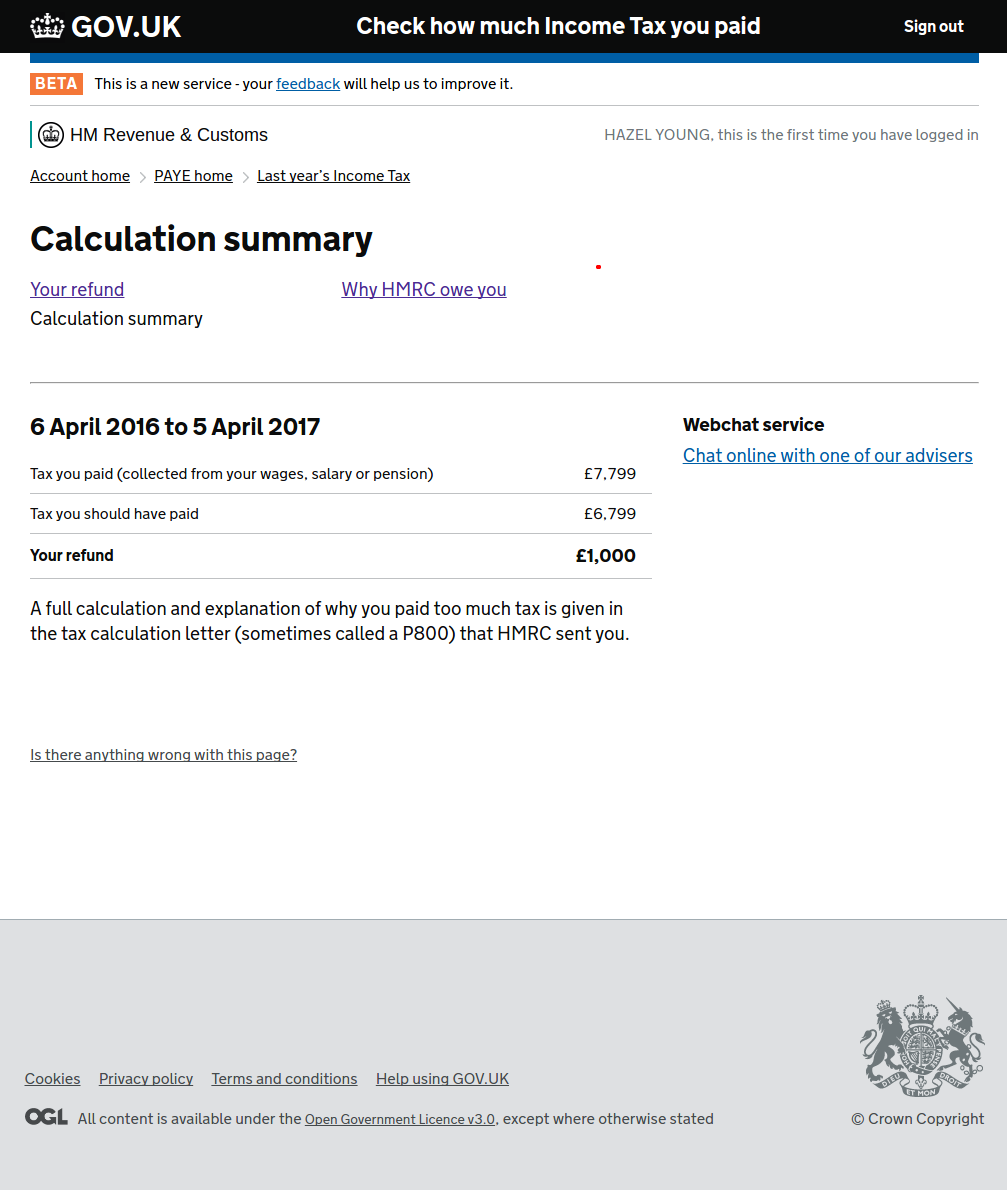Screen dimensions: 1007x1190
Task: Open the feedback link
Action: point(308,84)
